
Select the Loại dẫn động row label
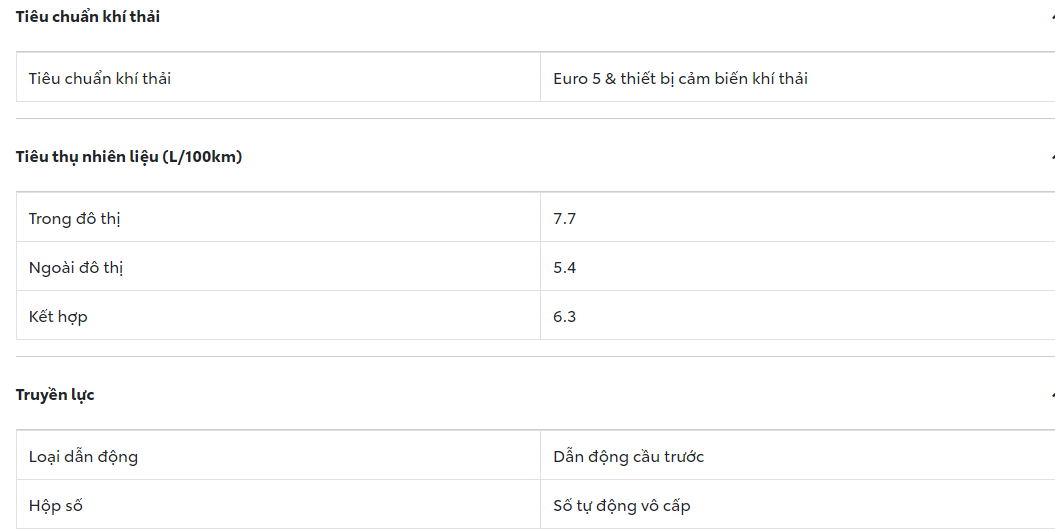pyautogui.click(x=83, y=456)
